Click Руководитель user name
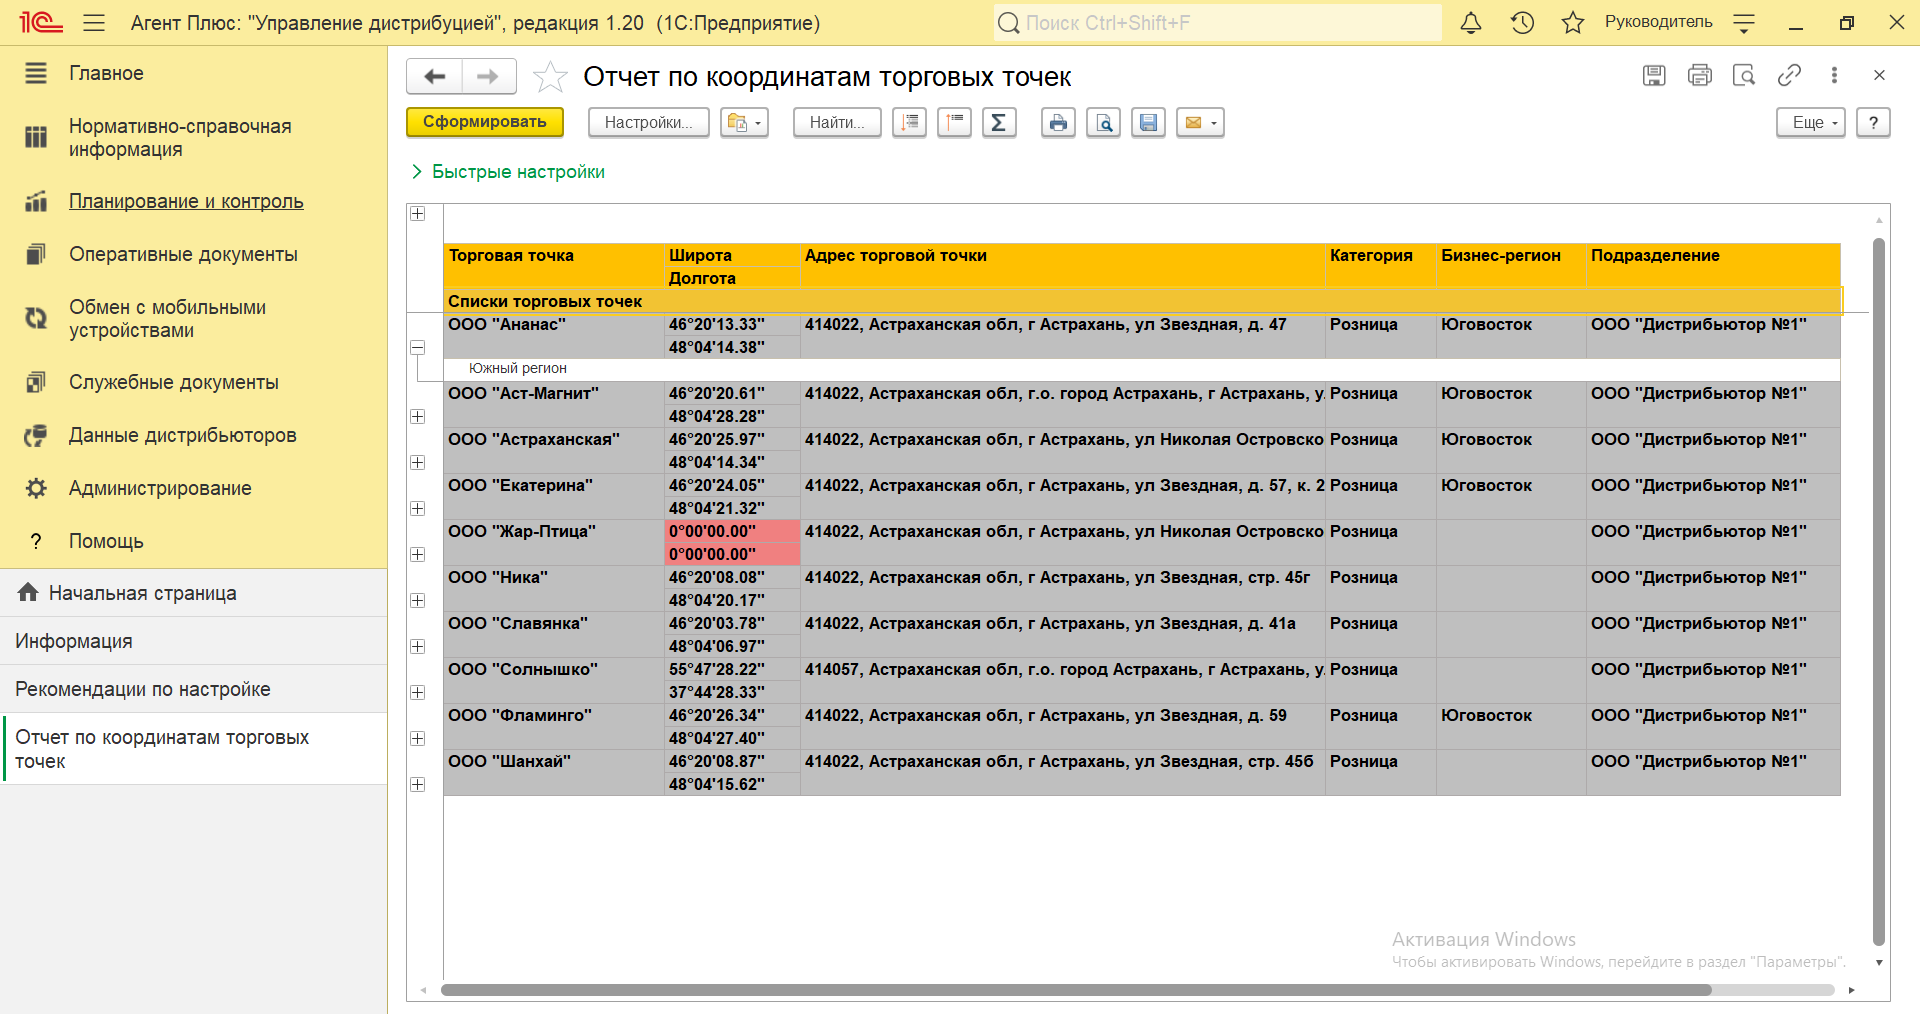 point(1658,22)
